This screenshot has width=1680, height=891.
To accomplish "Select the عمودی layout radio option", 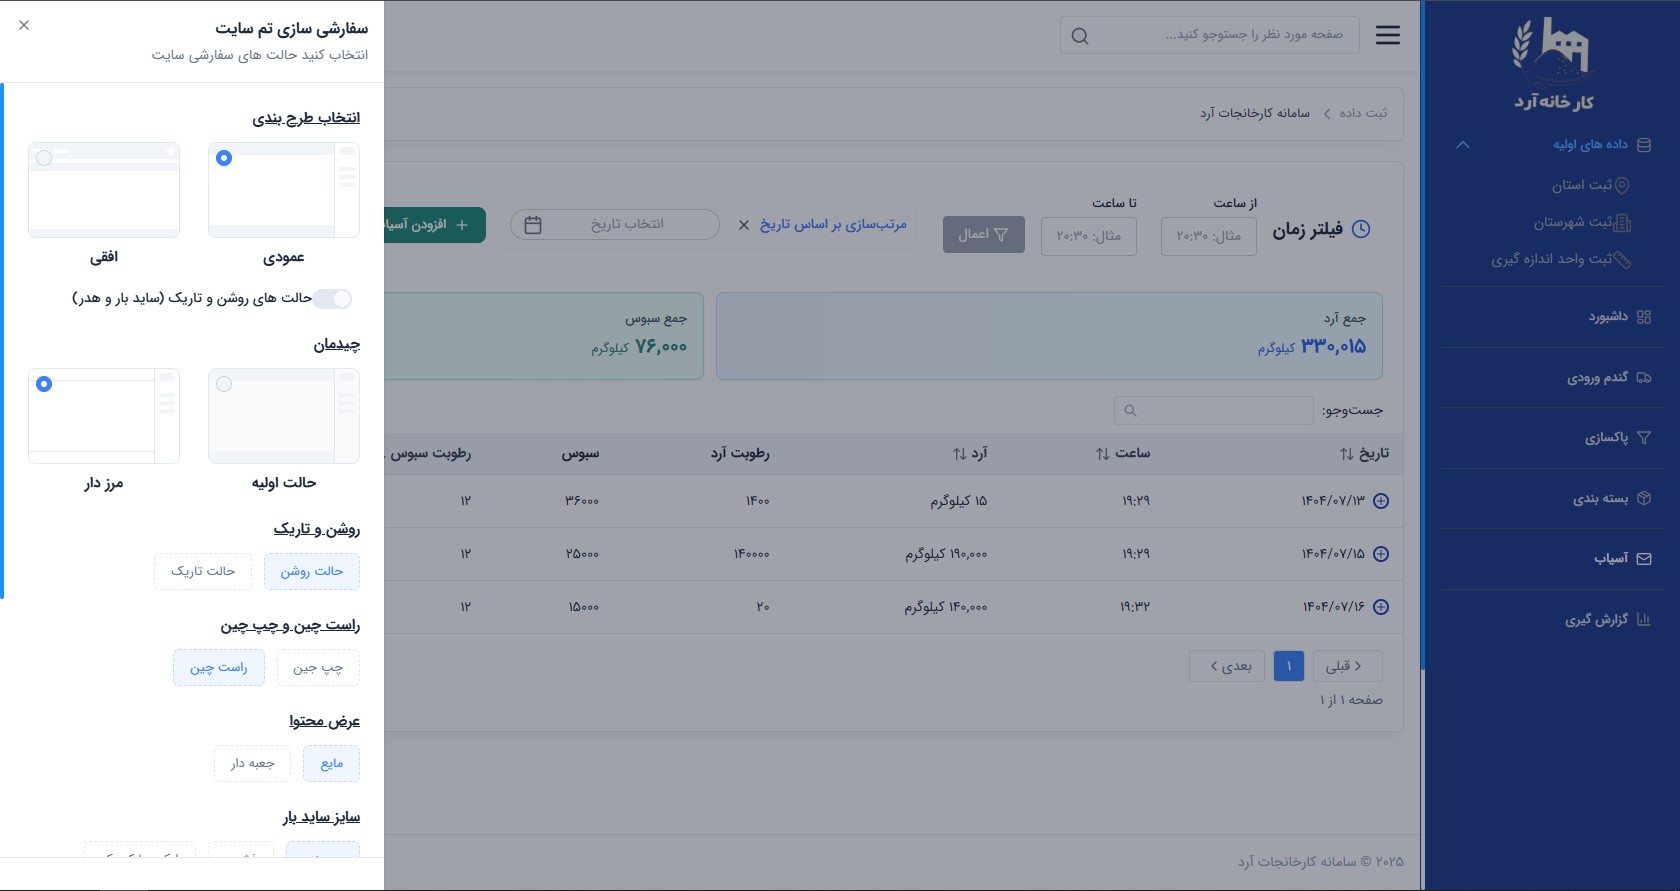I will pos(224,158).
